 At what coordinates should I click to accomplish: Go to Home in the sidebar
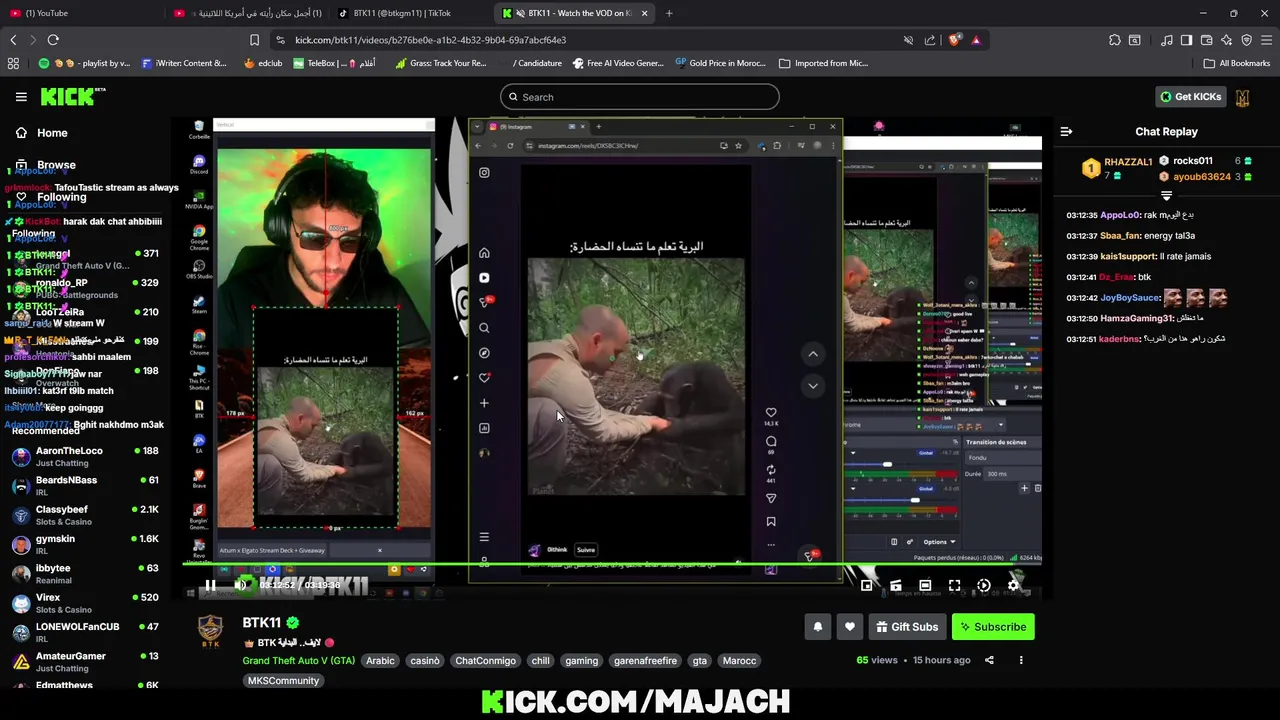(41, 133)
